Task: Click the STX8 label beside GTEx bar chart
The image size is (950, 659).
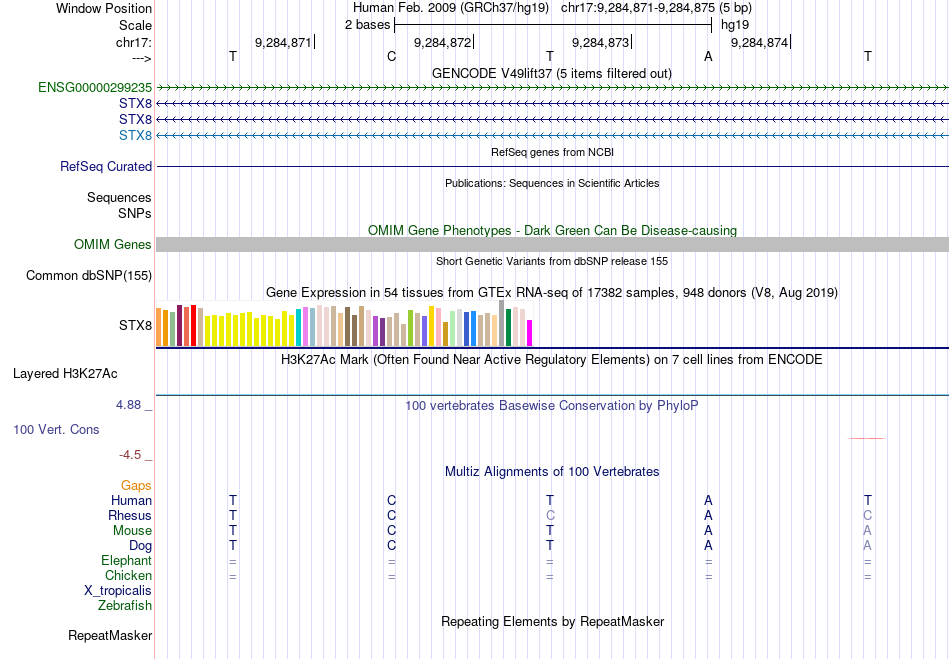Action: [x=135, y=325]
